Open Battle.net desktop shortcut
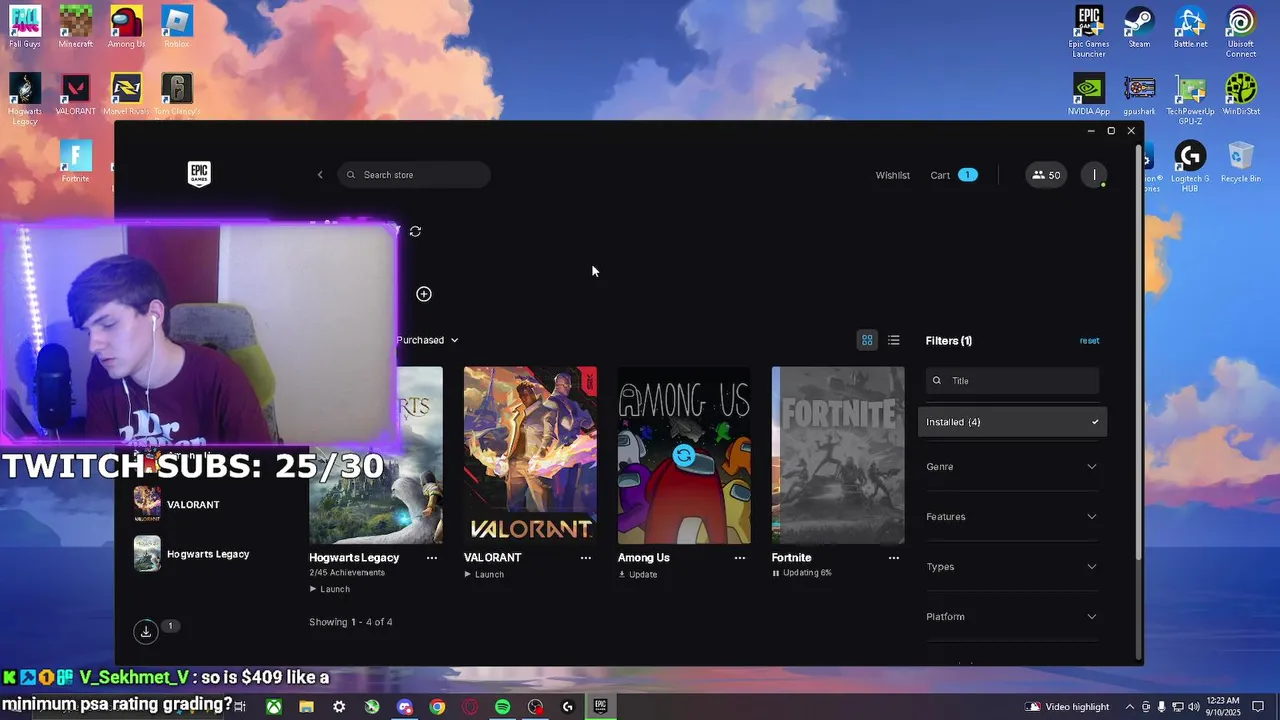The image size is (1280, 720). 1190,28
